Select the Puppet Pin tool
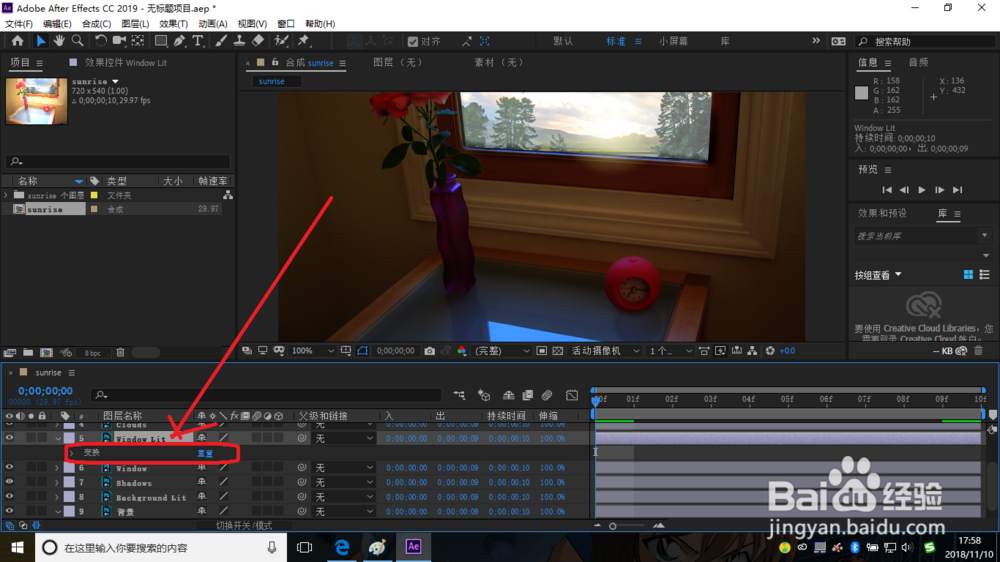Screen dimensions: 1000x562 coord(304,41)
